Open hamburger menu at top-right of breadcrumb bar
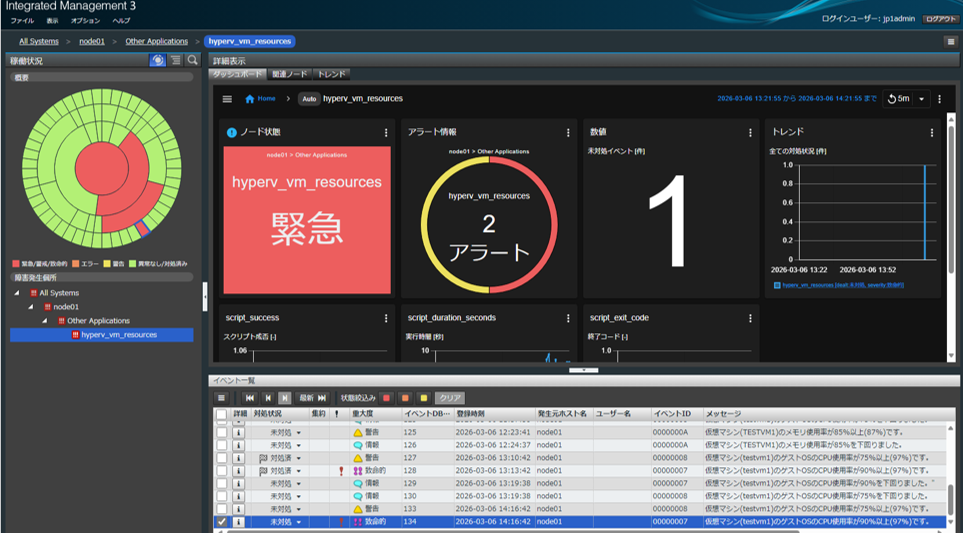The height and width of the screenshot is (533, 963). (951, 42)
